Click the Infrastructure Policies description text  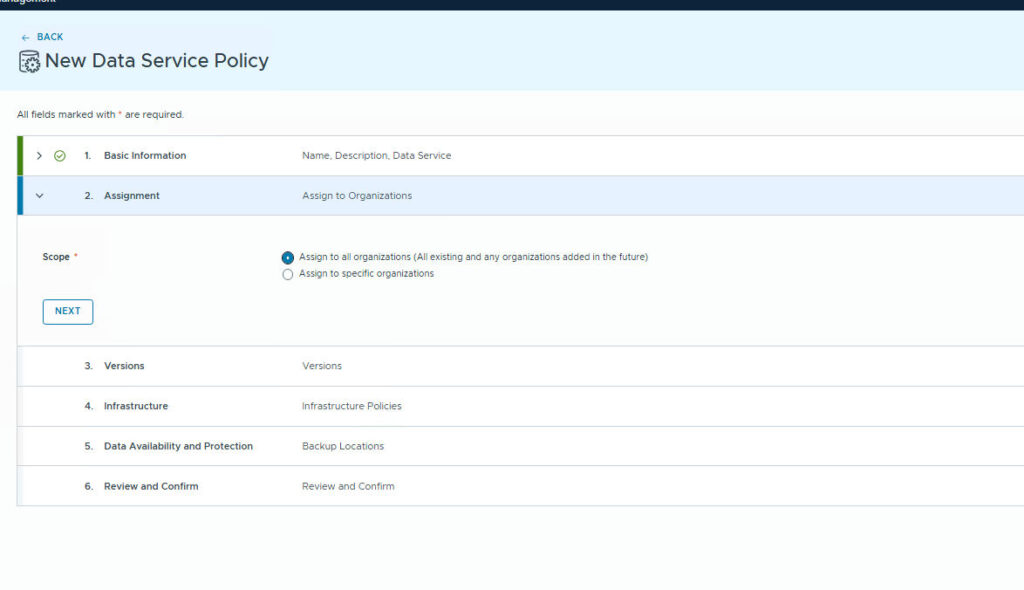tap(352, 406)
